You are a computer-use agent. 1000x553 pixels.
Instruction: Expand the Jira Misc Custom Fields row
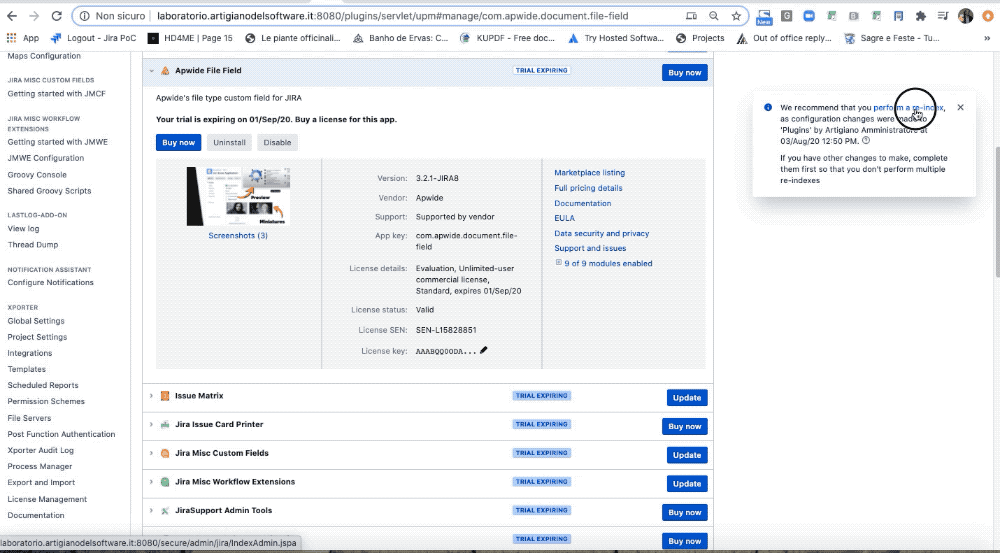coord(151,453)
